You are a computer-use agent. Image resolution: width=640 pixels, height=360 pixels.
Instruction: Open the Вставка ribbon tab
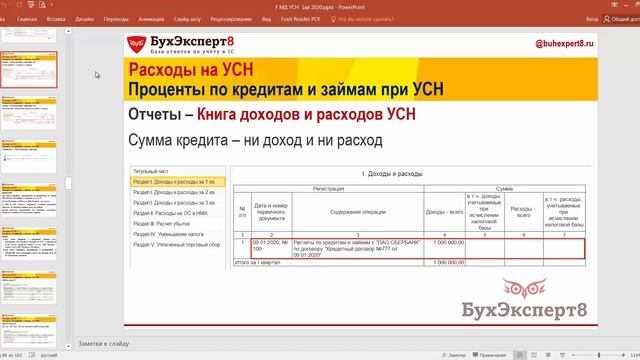point(56,19)
